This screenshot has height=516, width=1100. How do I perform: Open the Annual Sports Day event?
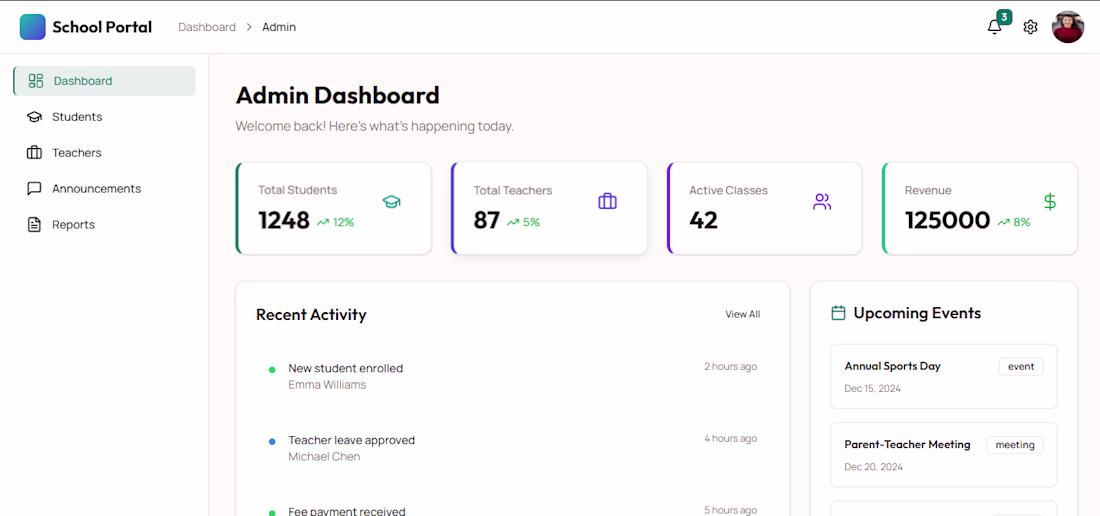click(944, 376)
